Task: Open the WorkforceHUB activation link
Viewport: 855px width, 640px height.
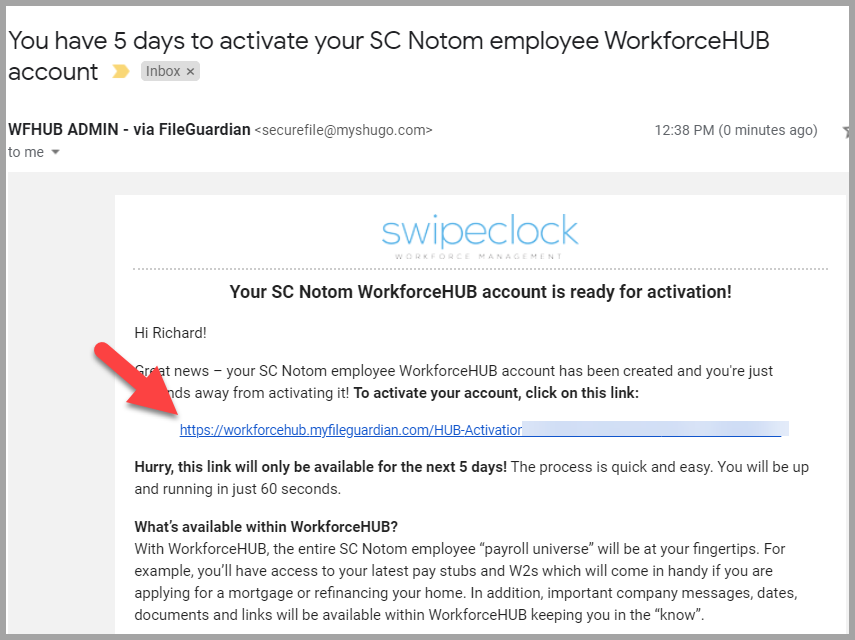Action: pyautogui.click(x=350, y=429)
